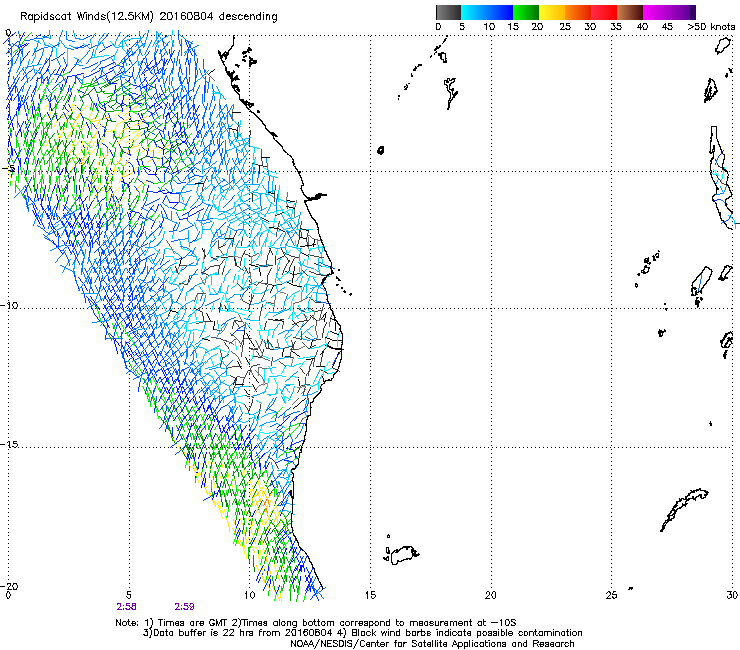Click the magenta 40–45 knots legend segment
Image resolution: width=740 pixels, height=650 pixels.
(656, 12)
